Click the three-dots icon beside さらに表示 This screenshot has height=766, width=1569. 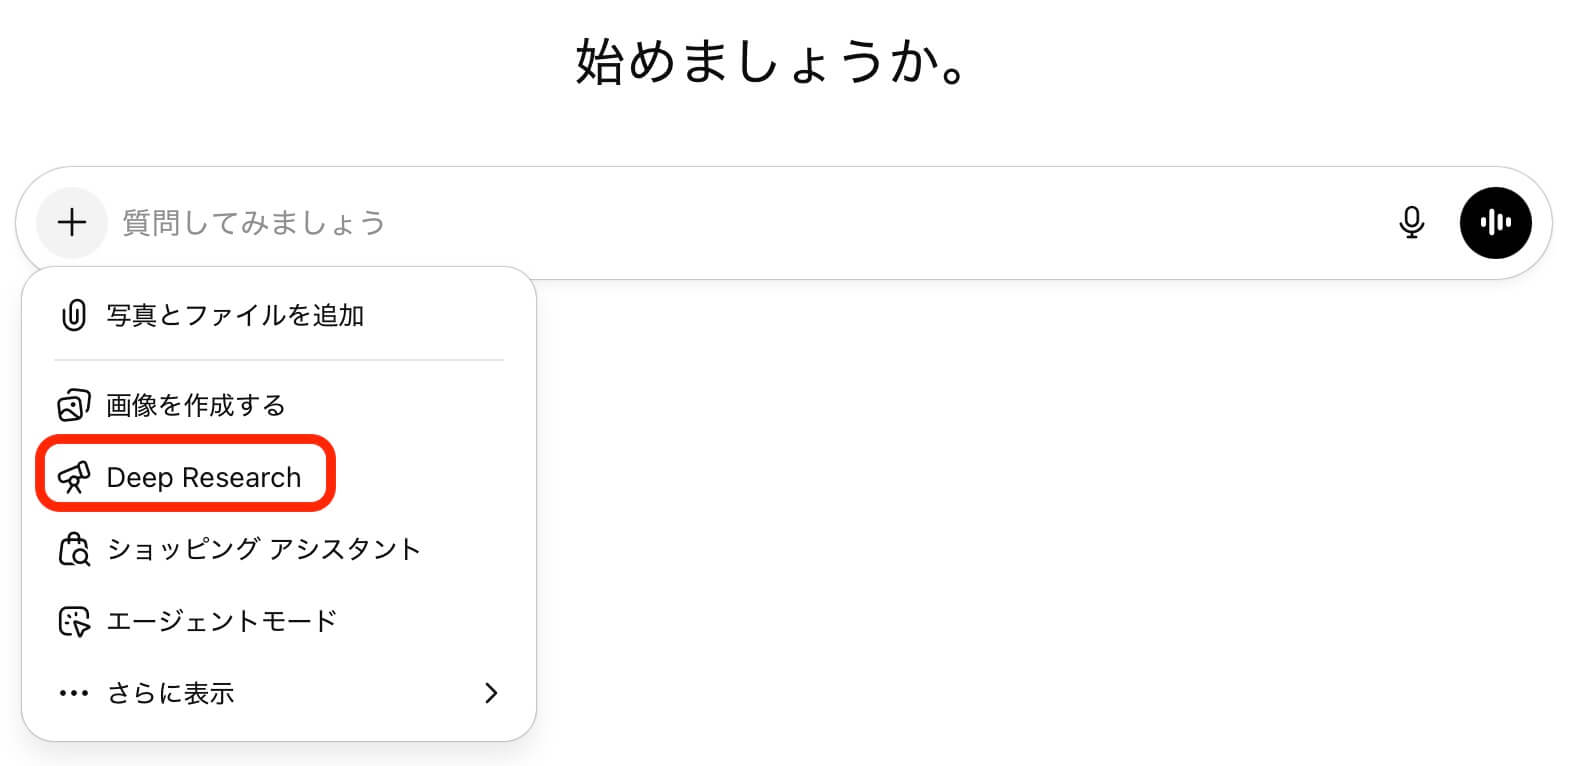pyautogui.click(x=74, y=693)
